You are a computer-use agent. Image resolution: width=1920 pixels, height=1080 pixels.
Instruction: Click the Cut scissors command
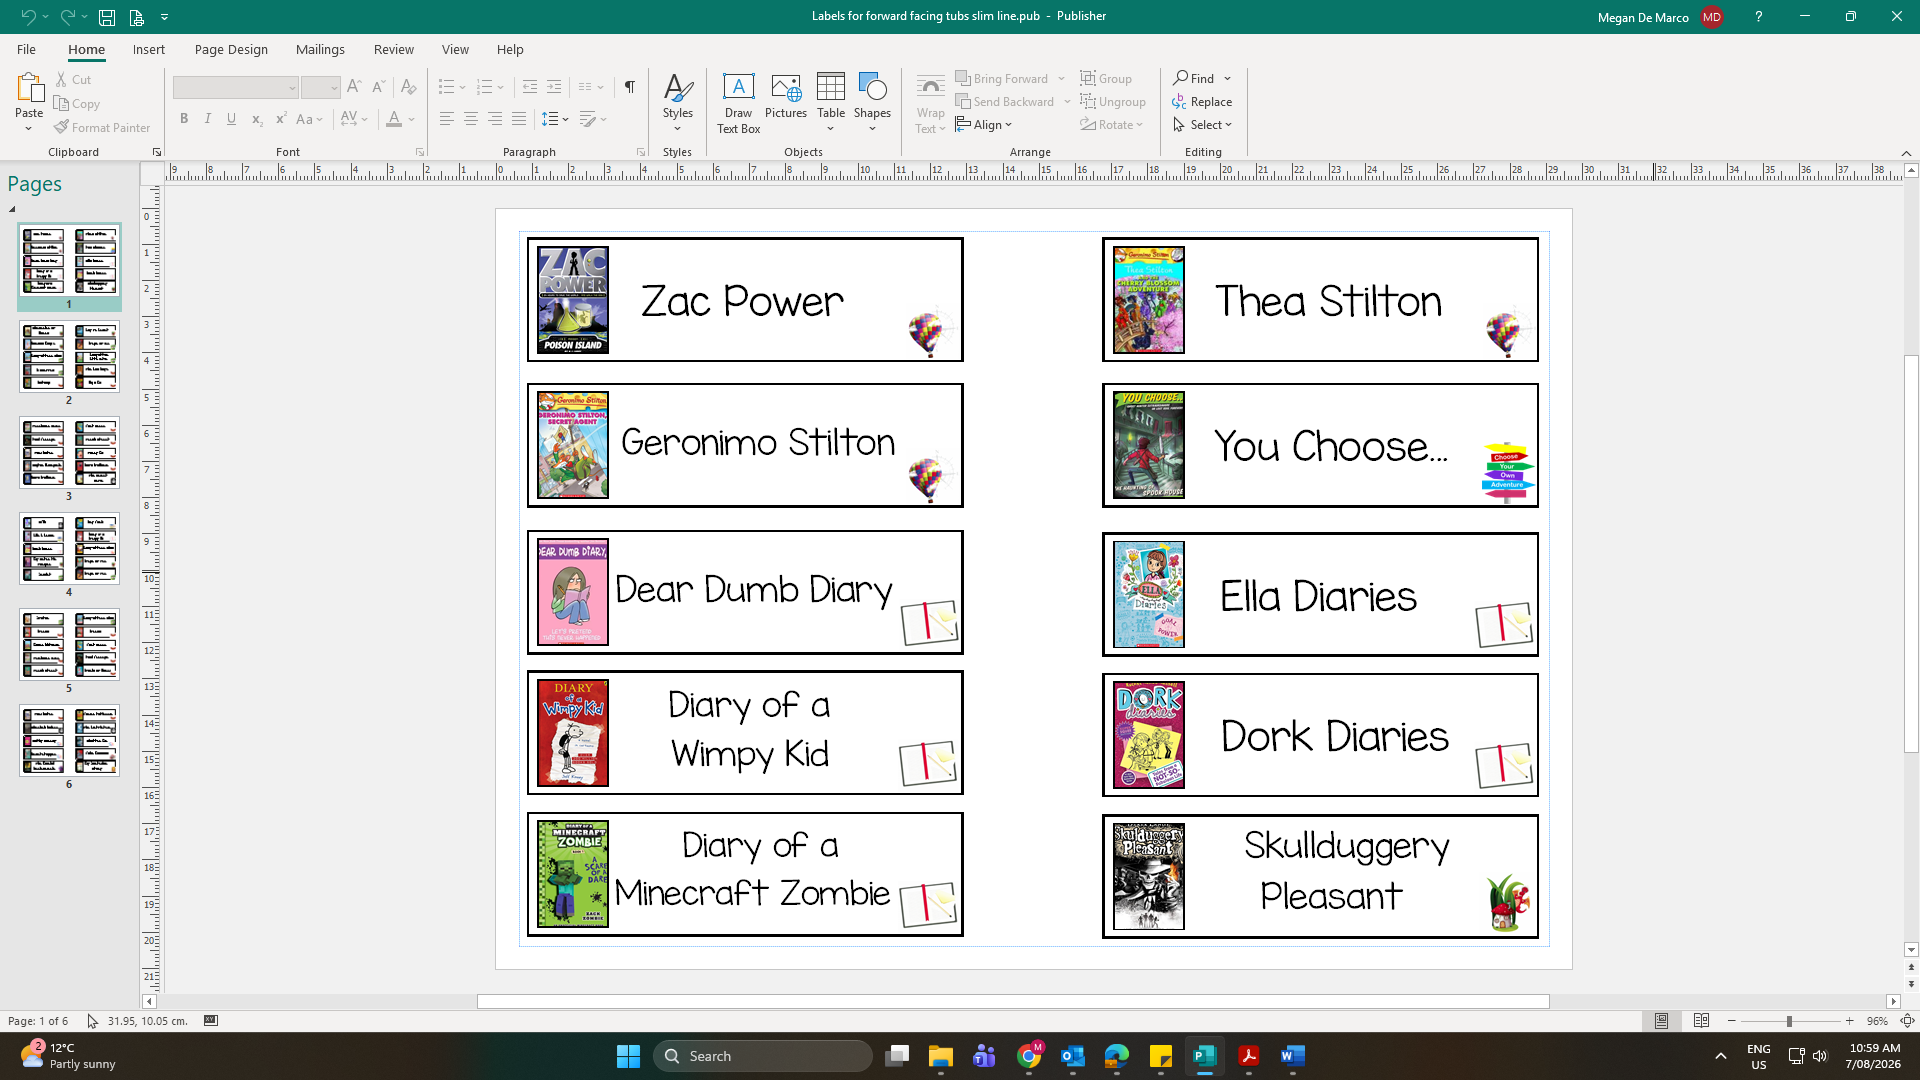[73, 79]
